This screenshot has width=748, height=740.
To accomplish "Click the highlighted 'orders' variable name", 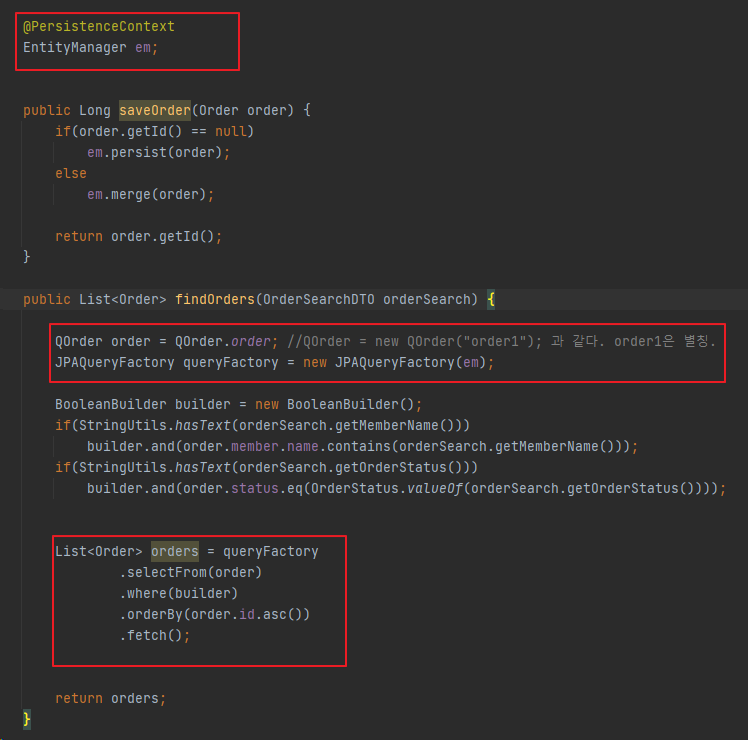I will point(175,552).
